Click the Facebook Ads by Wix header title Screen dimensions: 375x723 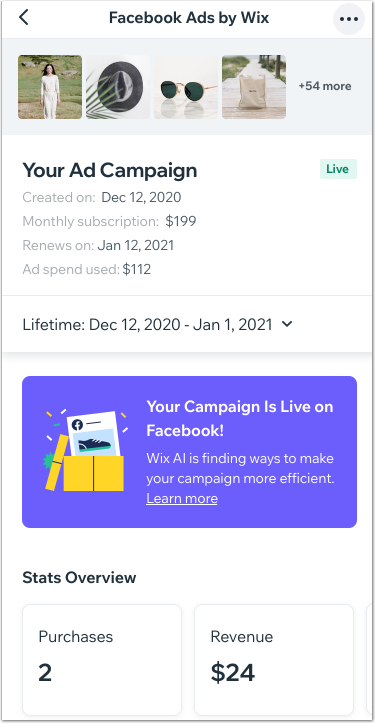(189, 18)
